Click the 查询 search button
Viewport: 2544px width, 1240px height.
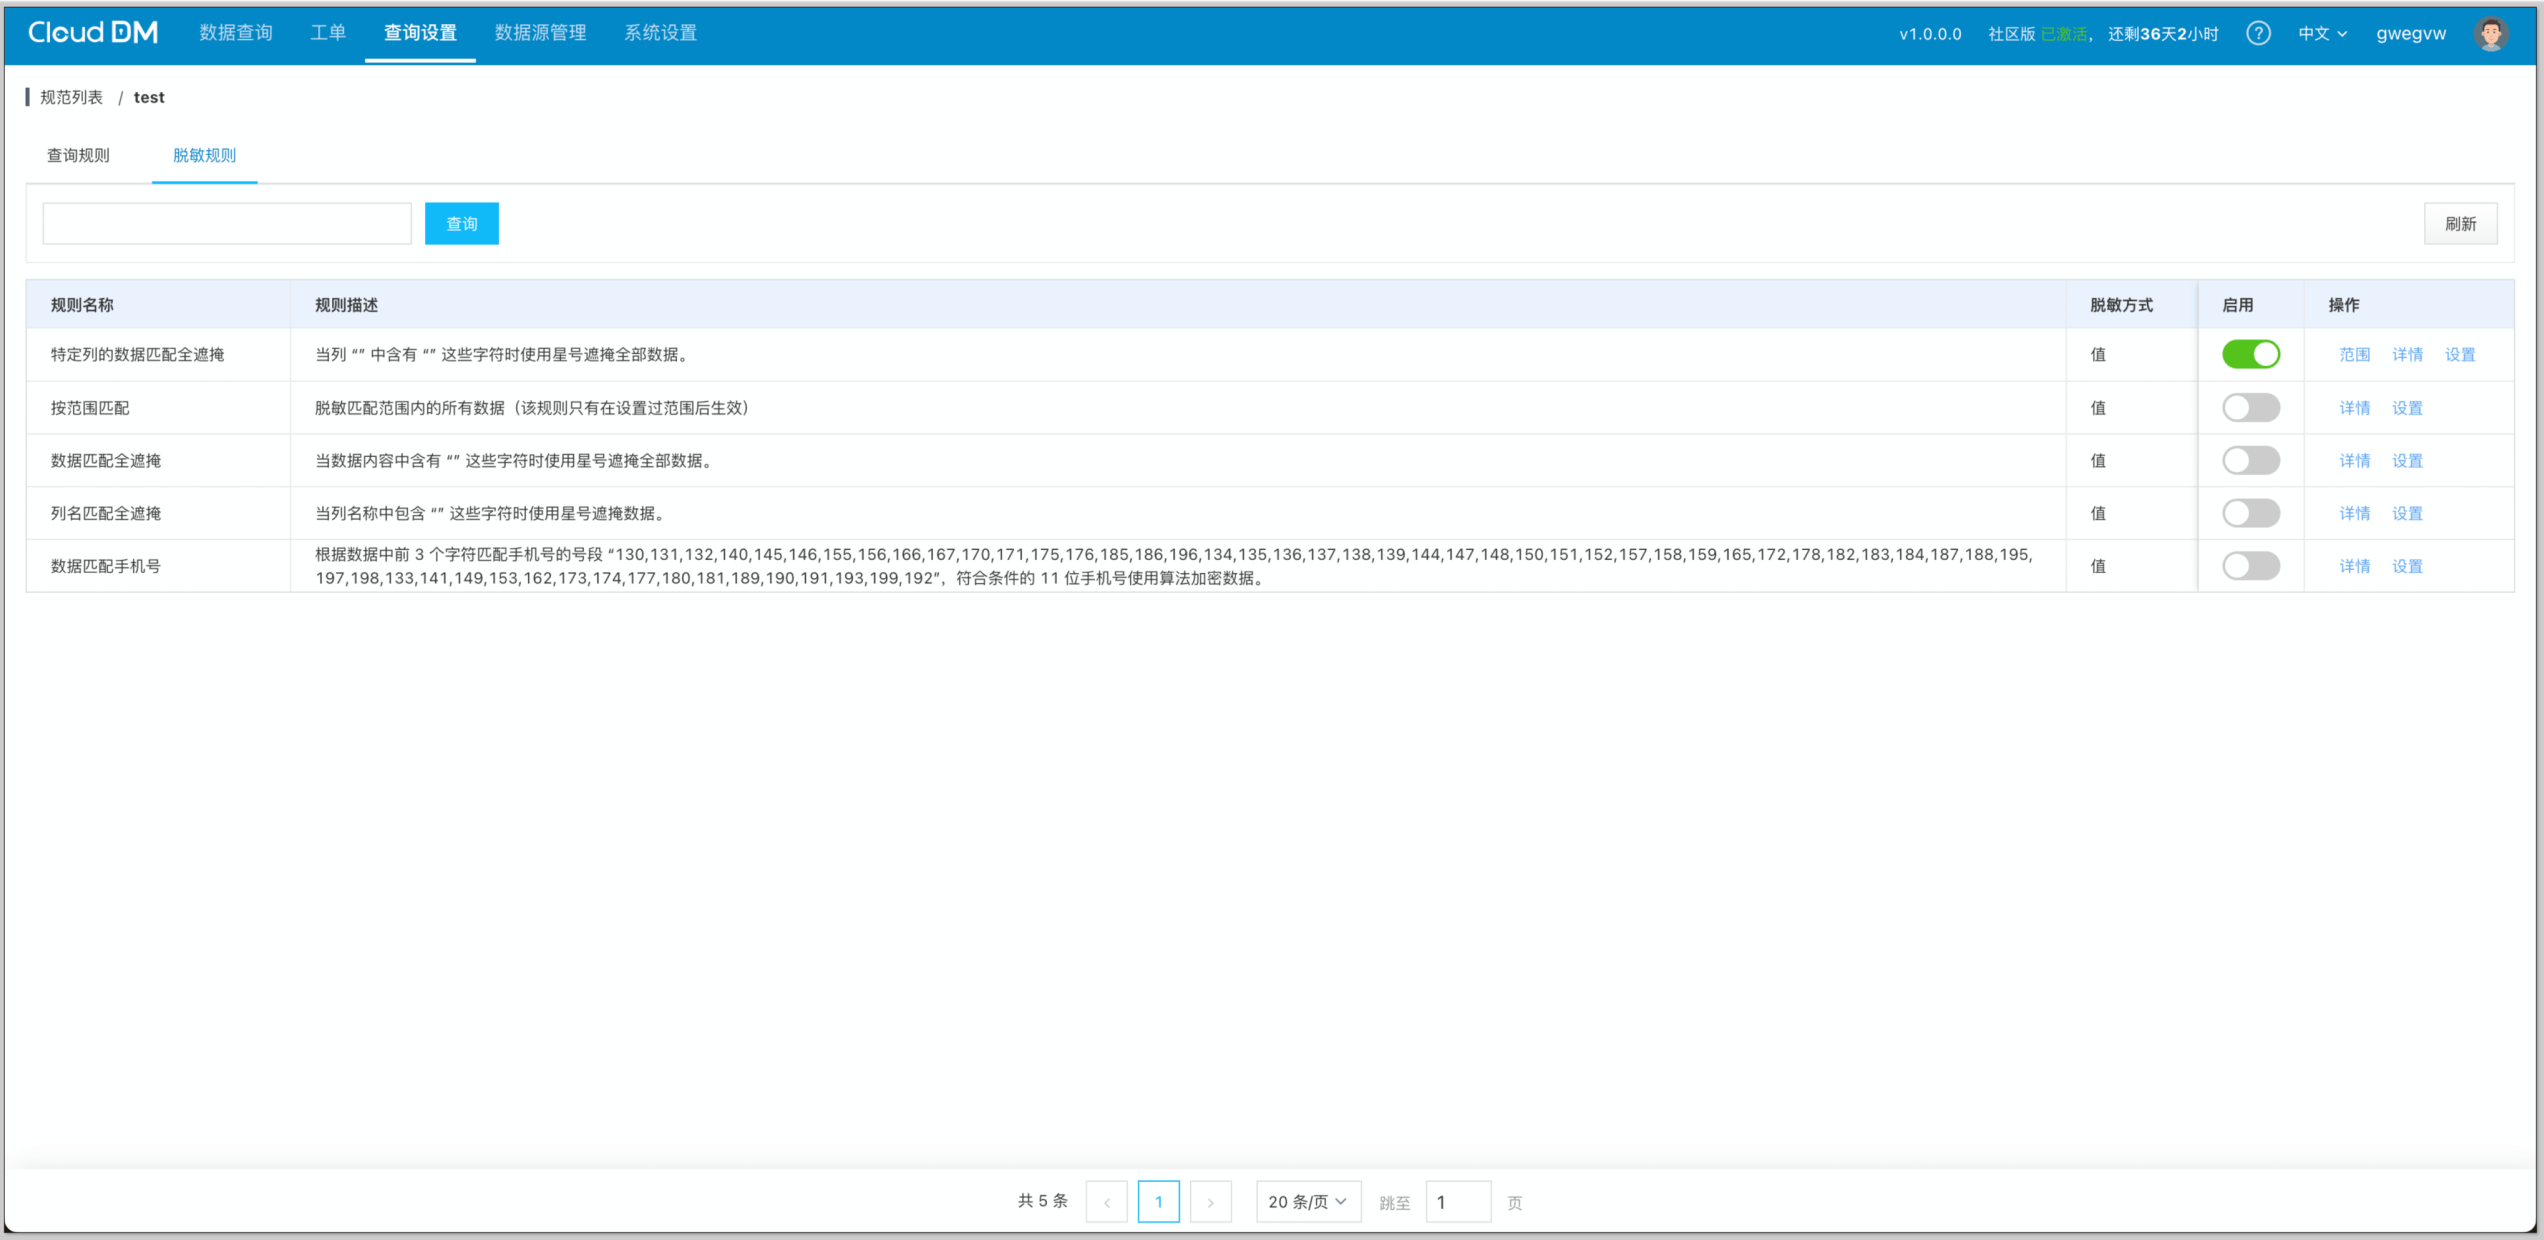tap(461, 224)
